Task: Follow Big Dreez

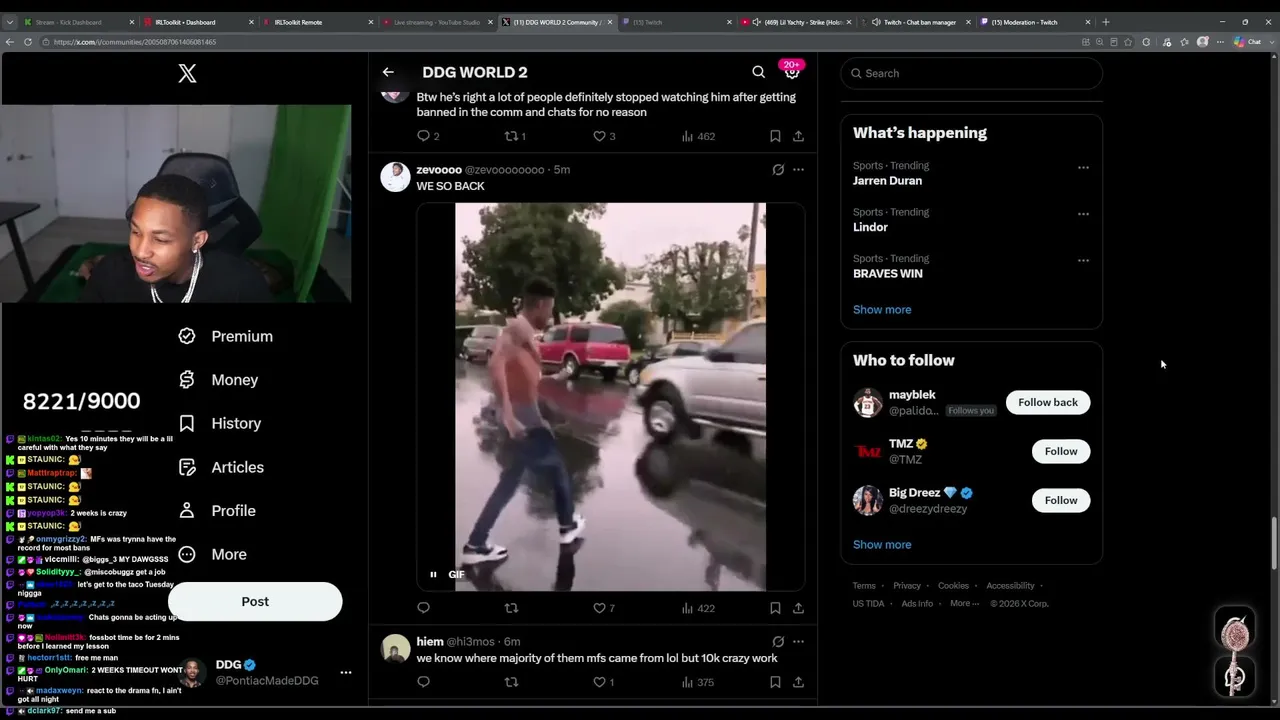Action: [1061, 500]
